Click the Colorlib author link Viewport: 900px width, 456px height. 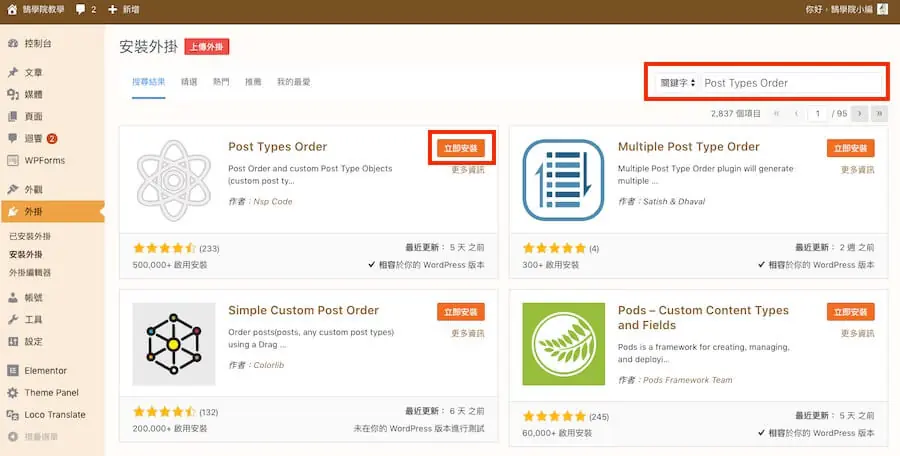269,365
